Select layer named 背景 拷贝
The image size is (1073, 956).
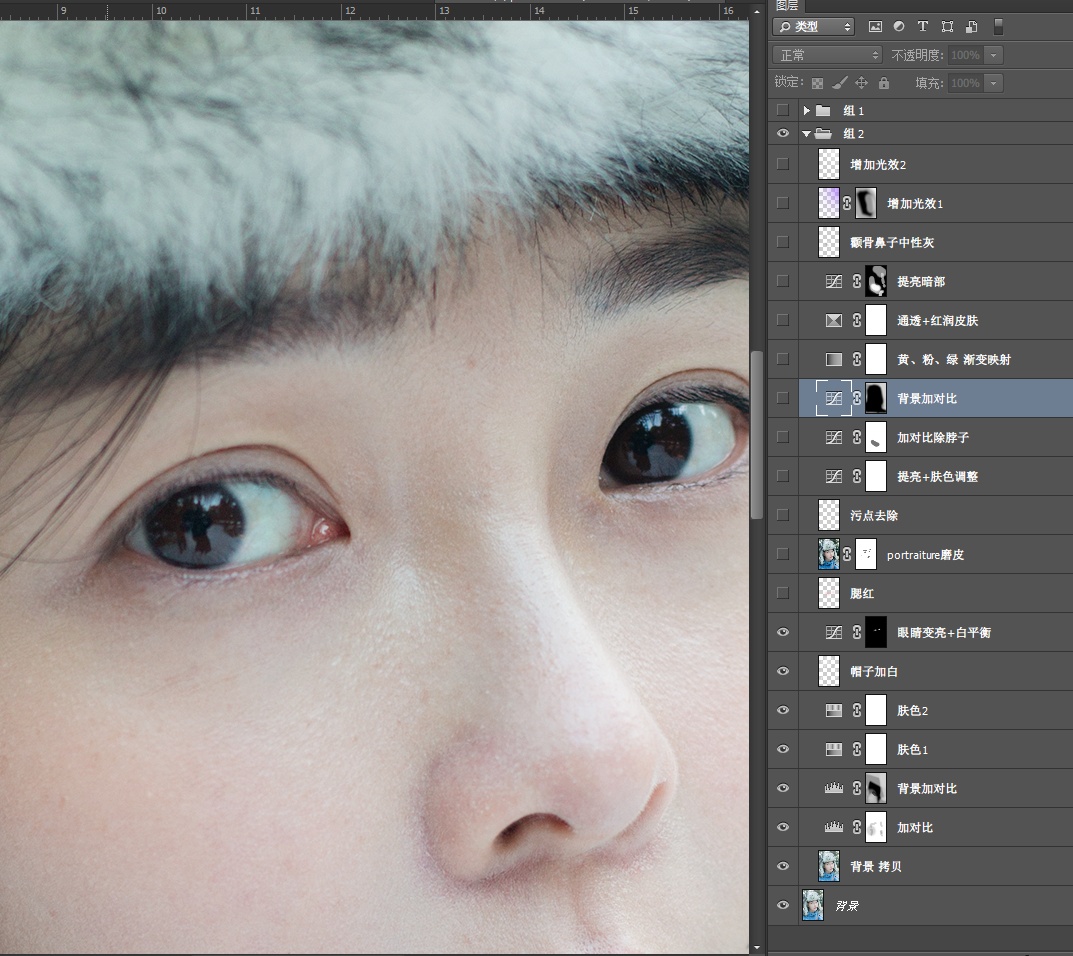[x=876, y=866]
